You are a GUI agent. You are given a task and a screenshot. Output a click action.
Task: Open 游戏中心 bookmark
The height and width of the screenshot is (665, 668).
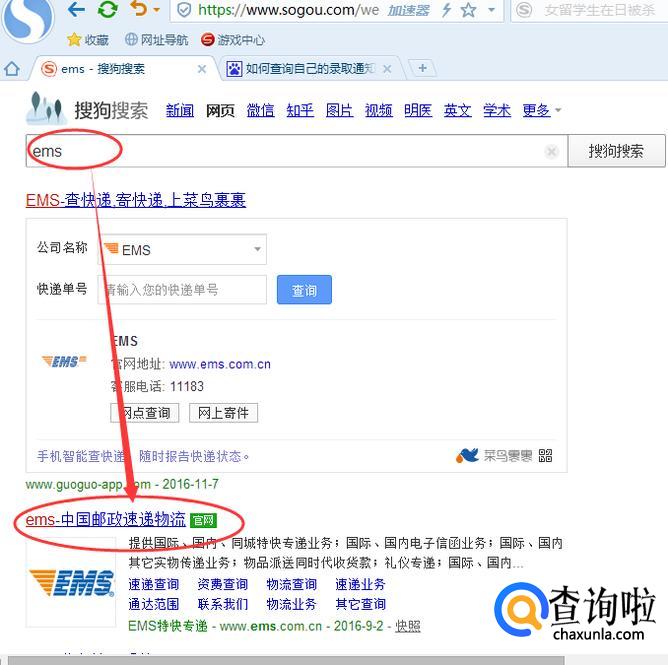(x=233, y=40)
